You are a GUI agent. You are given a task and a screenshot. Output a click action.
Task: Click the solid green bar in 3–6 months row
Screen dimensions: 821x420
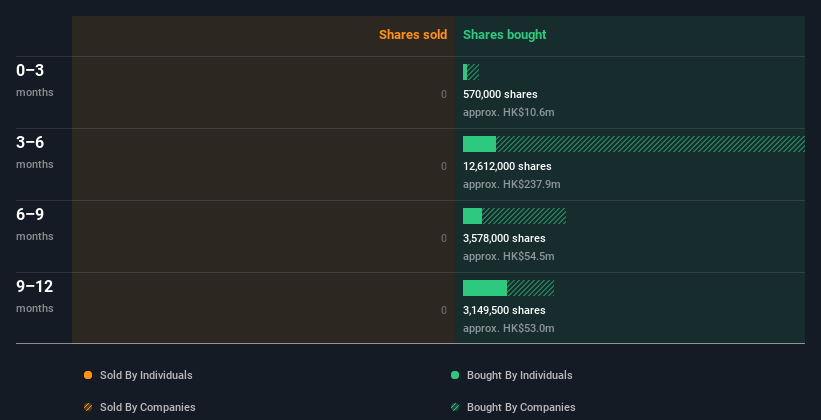[479, 144]
